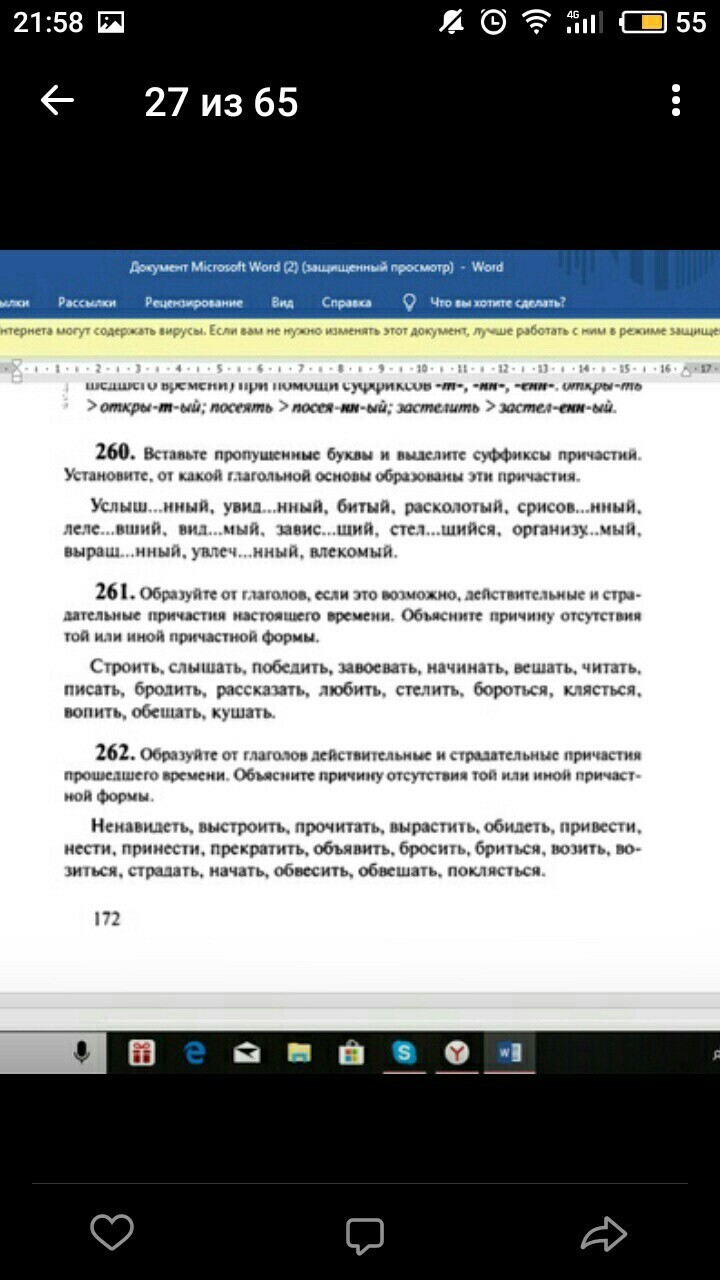Click the yellow protected view warning bar
Image resolution: width=720 pixels, height=1280 pixels.
point(360,330)
